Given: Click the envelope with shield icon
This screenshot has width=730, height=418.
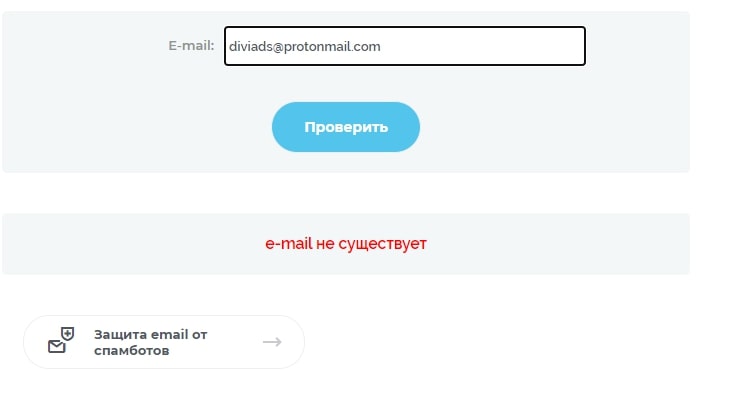Looking at the screenshot, I should tap(61, 340).
